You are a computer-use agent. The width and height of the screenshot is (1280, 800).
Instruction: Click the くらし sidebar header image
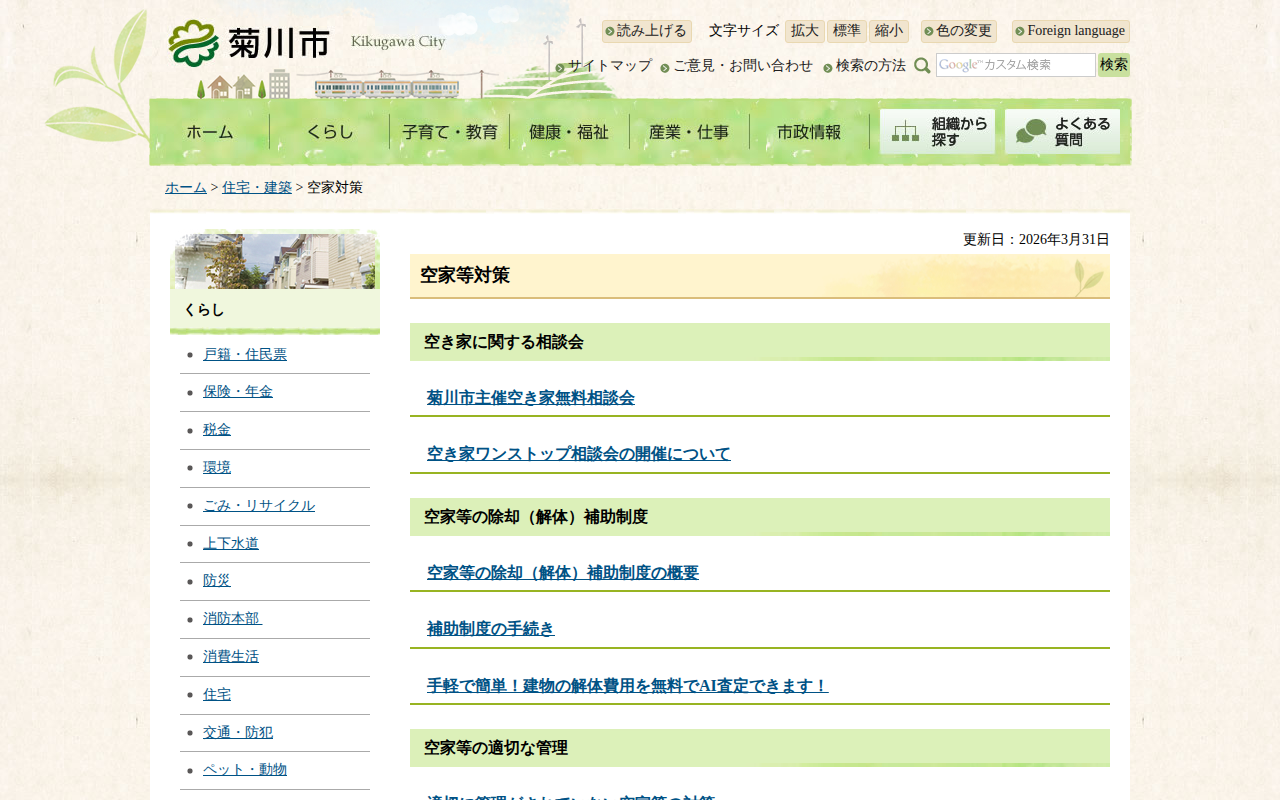275,262
